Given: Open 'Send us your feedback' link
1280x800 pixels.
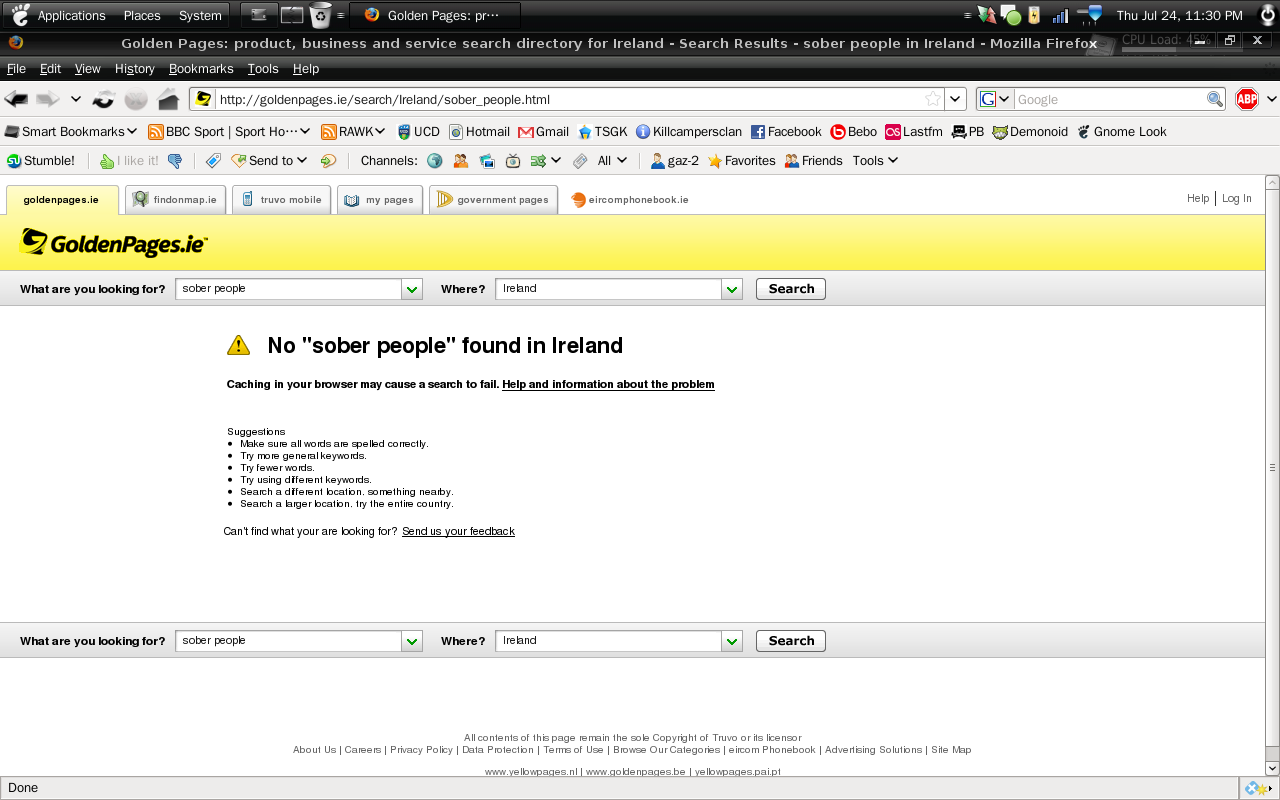Looking at the screenshot, I should (x=458, y=532).
